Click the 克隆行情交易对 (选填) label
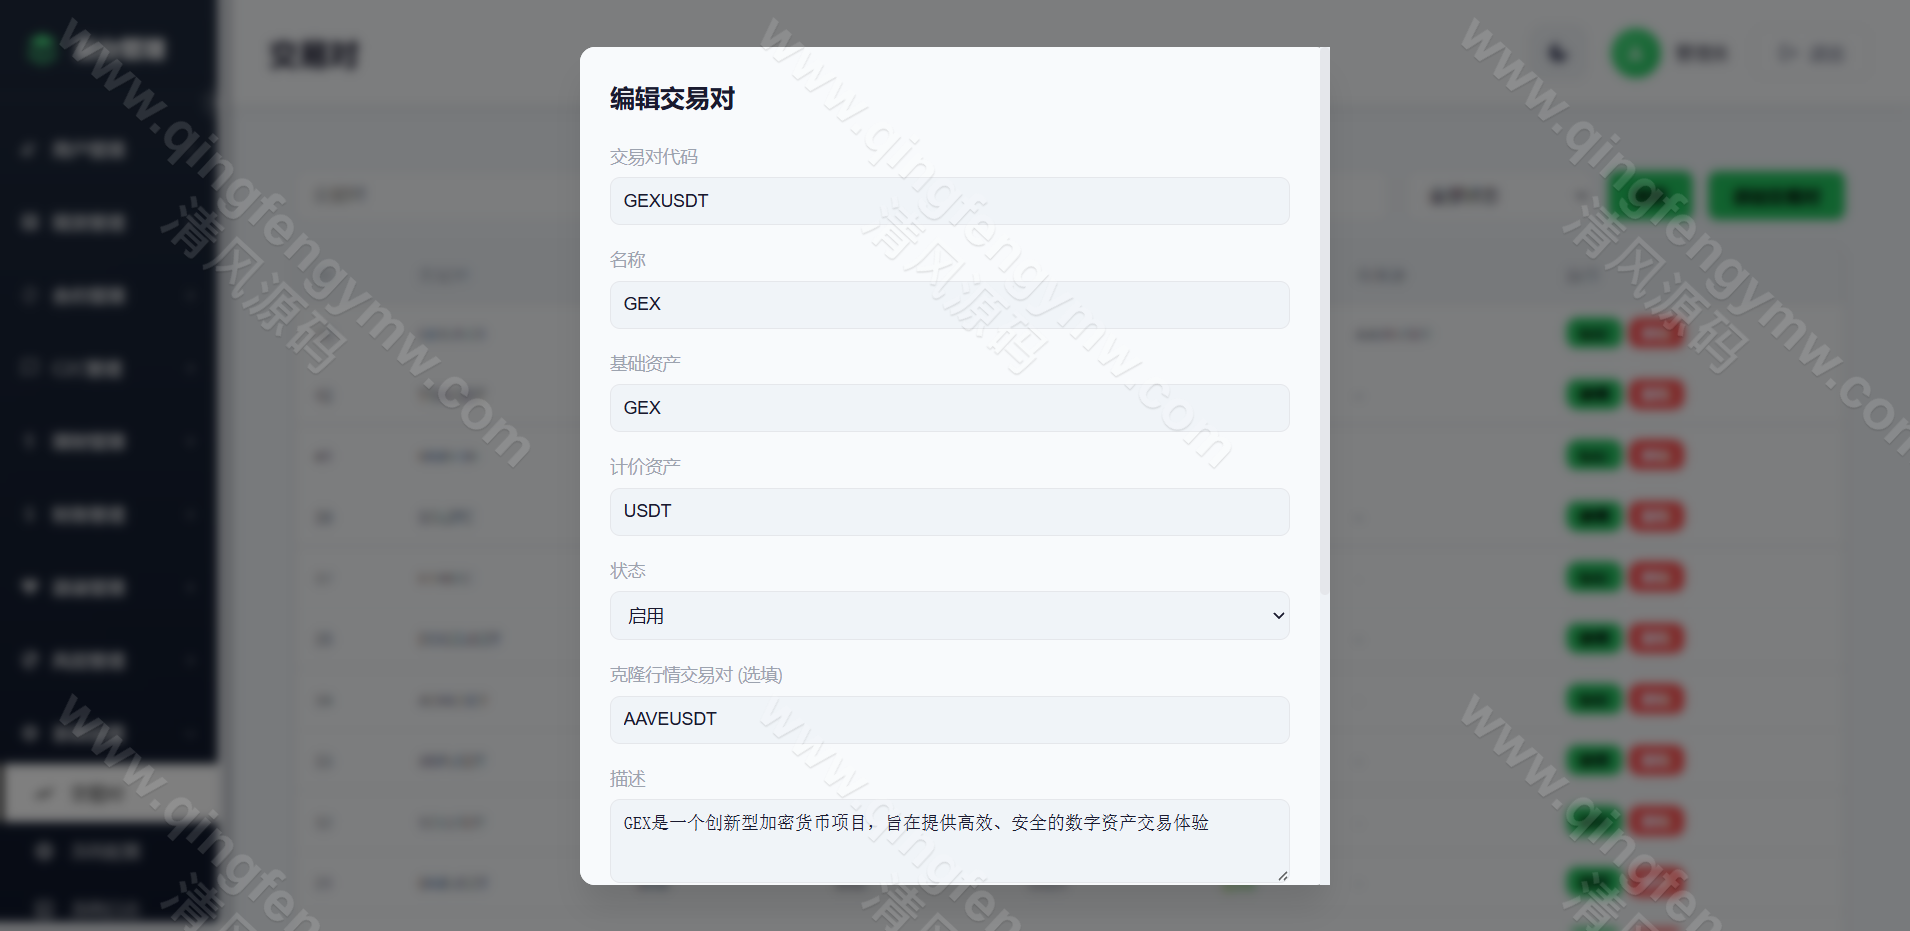The height and width of the screenshot is (931, 1910). click(696, 675)
